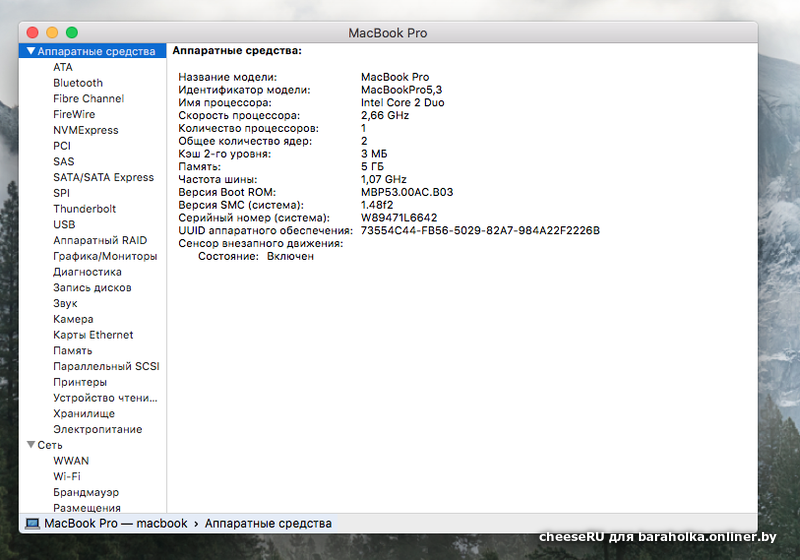Open Память in the sidebar list
The height and width of the screenshot is (560, 800).
pyautogui.click(x=72, y=350)
